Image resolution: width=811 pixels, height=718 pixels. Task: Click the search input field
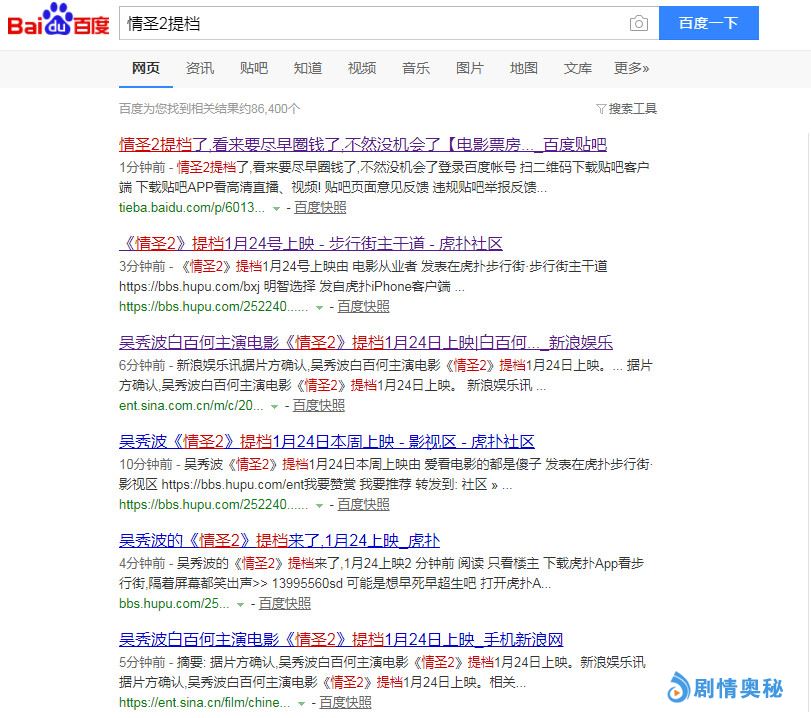[x=370, y=23]
